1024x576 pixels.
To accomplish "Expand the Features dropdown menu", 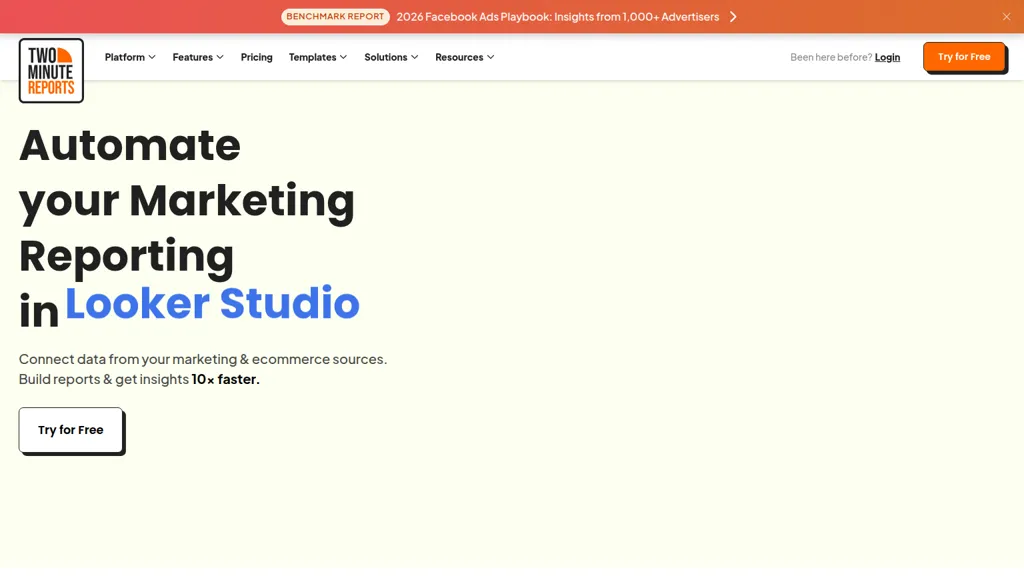I will tap(198, 57).
